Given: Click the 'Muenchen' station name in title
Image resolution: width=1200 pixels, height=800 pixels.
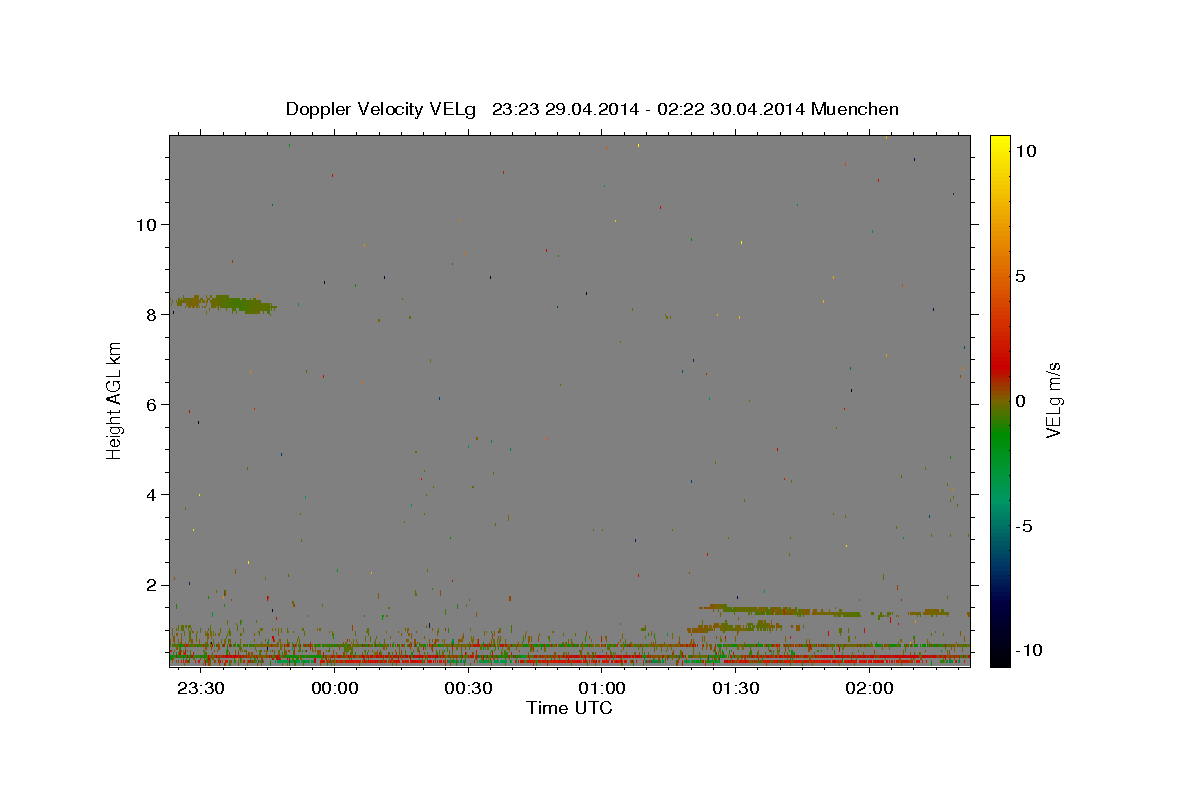Looking at the screenshot, I should pyautogui.click(x=855, y=109).
